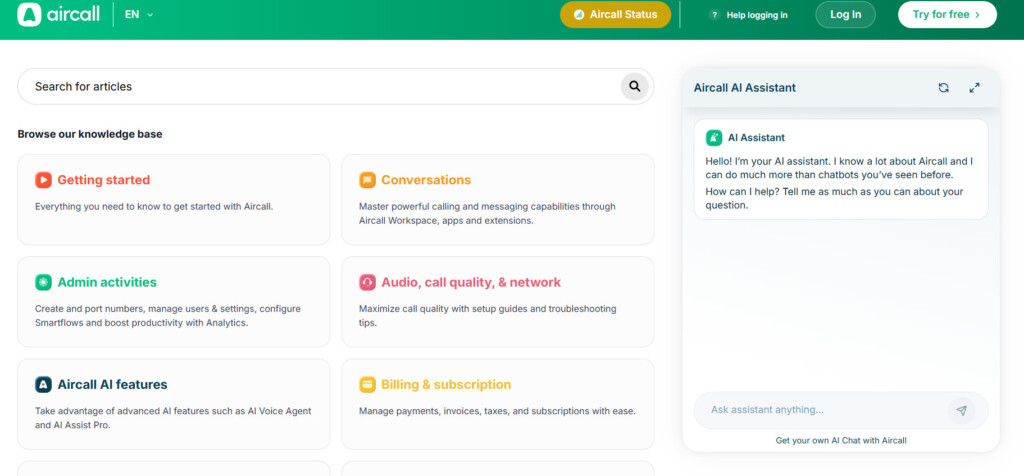Click the Aircall AI Assistant panel title

[744, 87]
